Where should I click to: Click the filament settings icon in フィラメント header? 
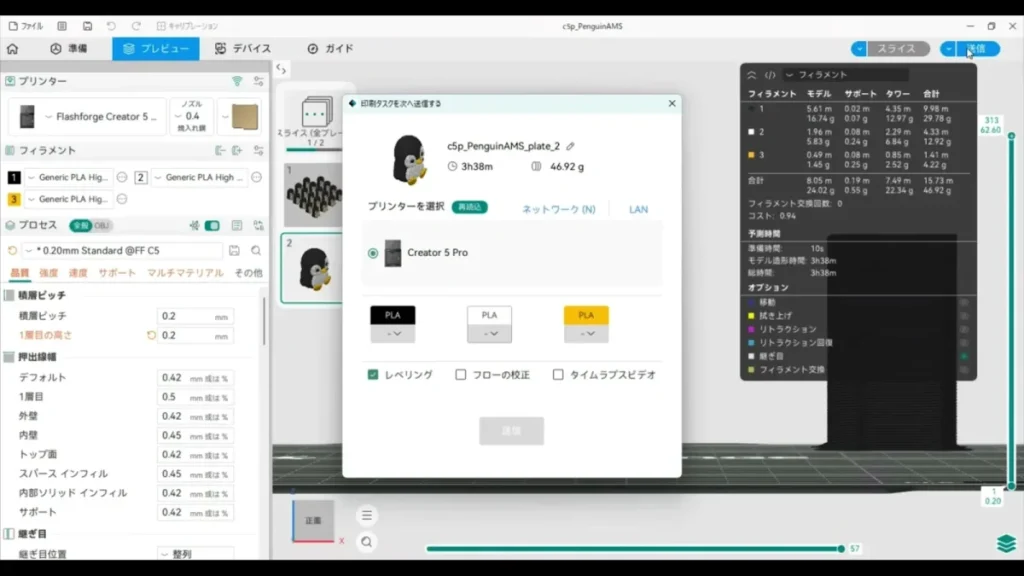pyautogui.click(x=259, y=150)
